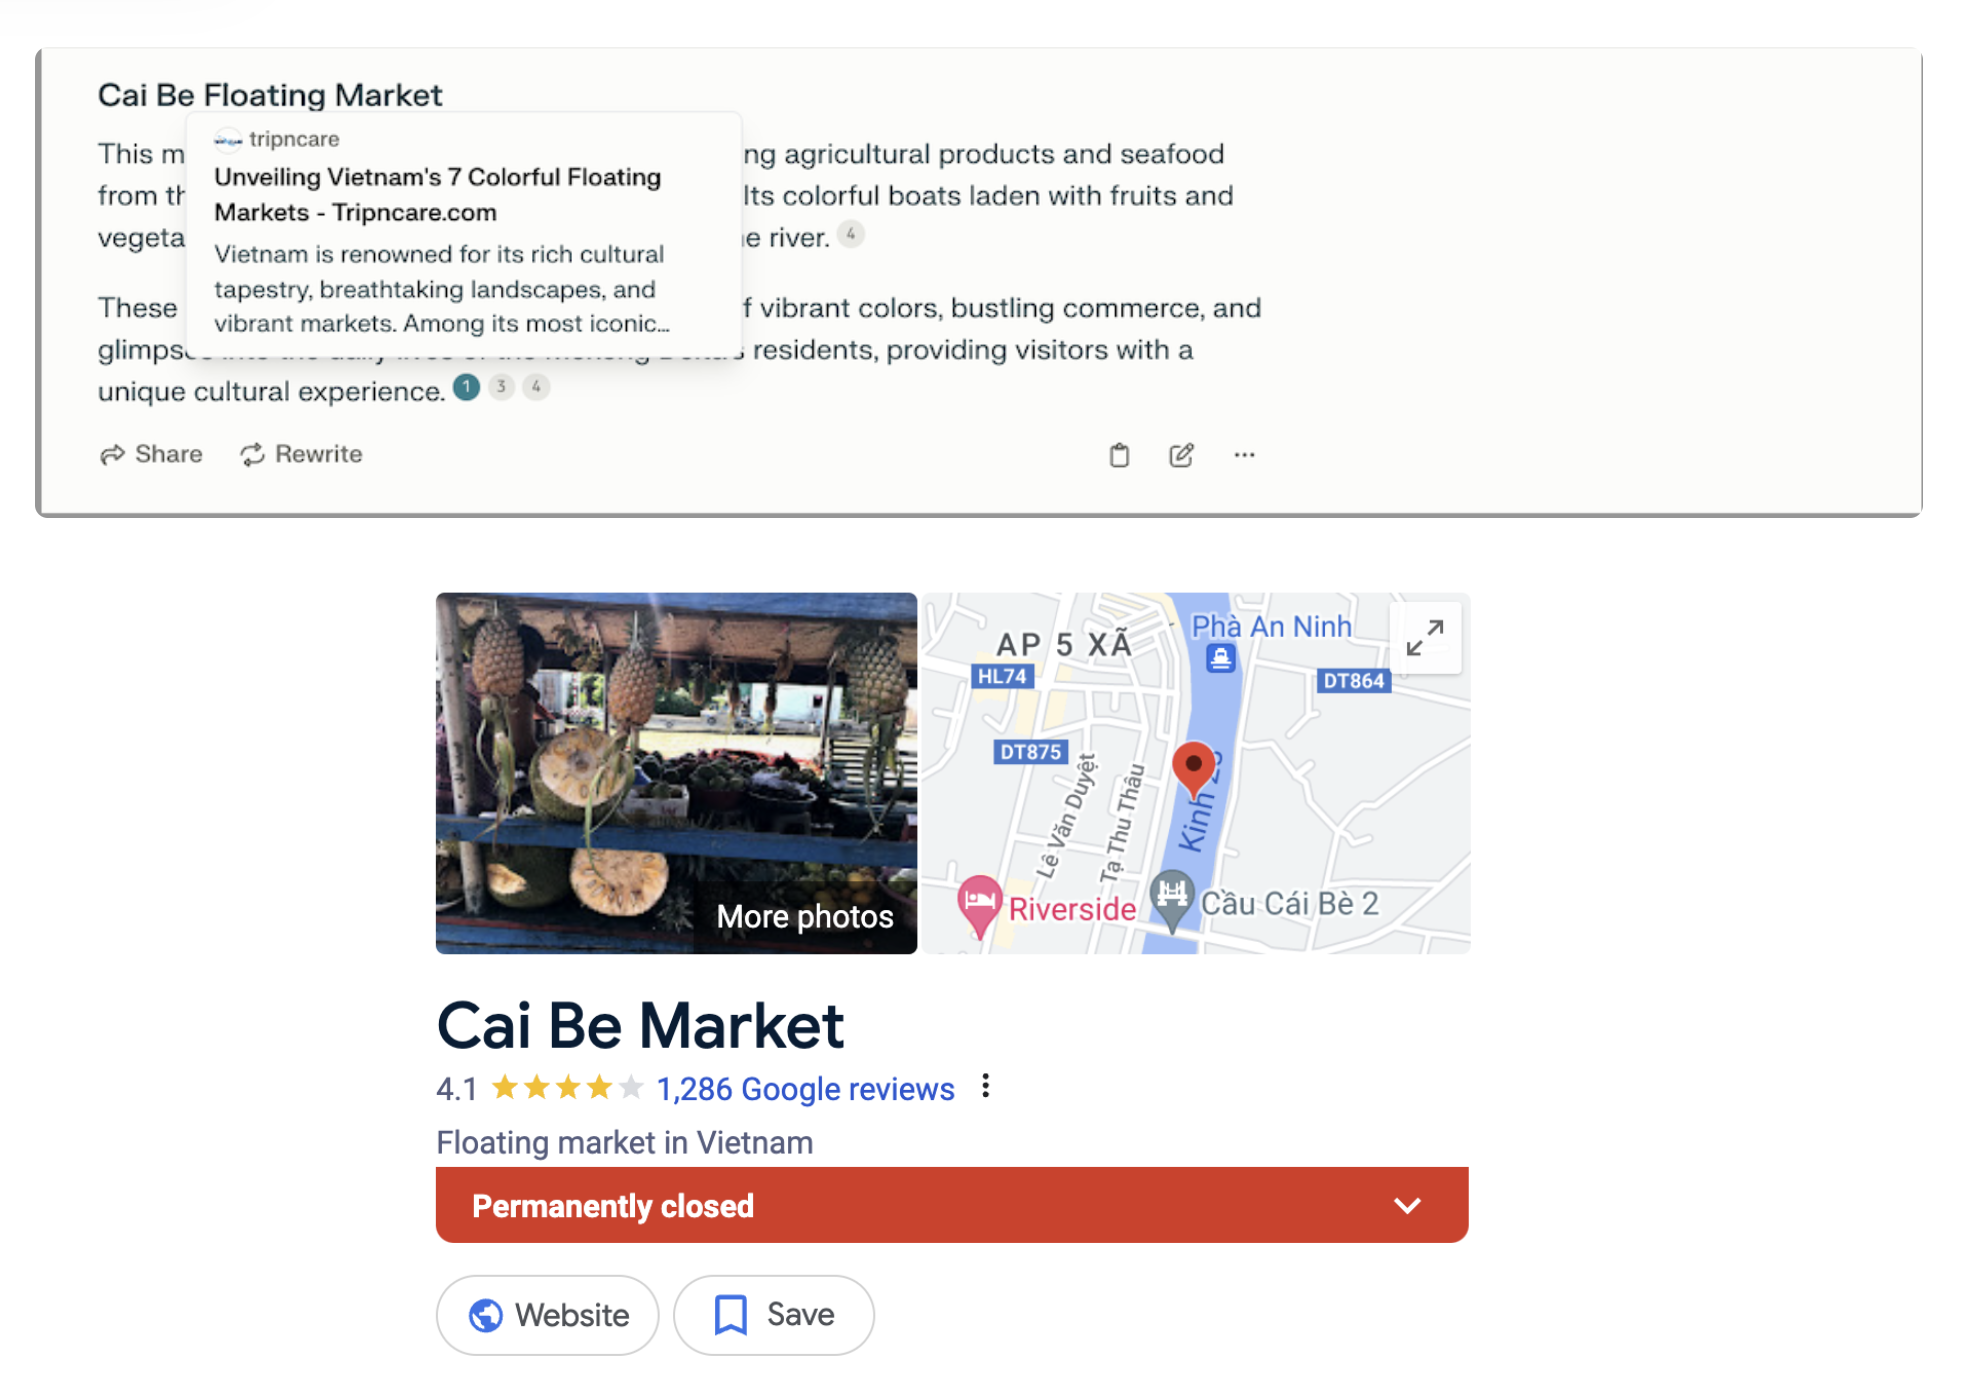
Task: Toggle citation number 1 reference
Action: tap(468, 392)
